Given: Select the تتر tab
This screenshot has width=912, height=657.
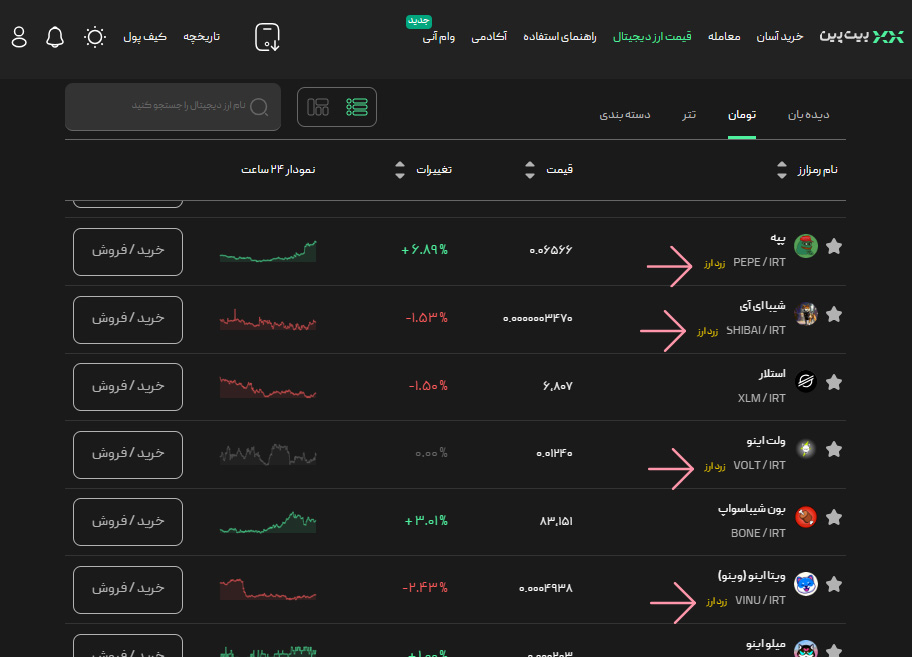Looking at the screenshot, I should tap(689, 115).
